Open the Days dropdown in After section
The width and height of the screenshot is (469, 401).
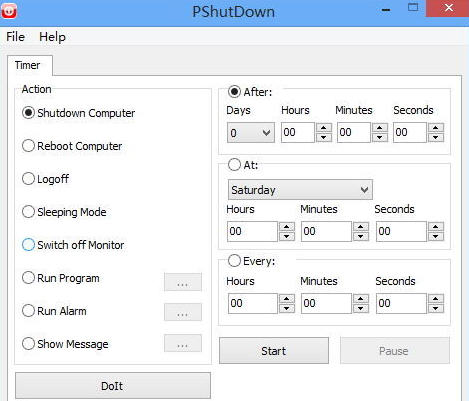click(251, 133)
